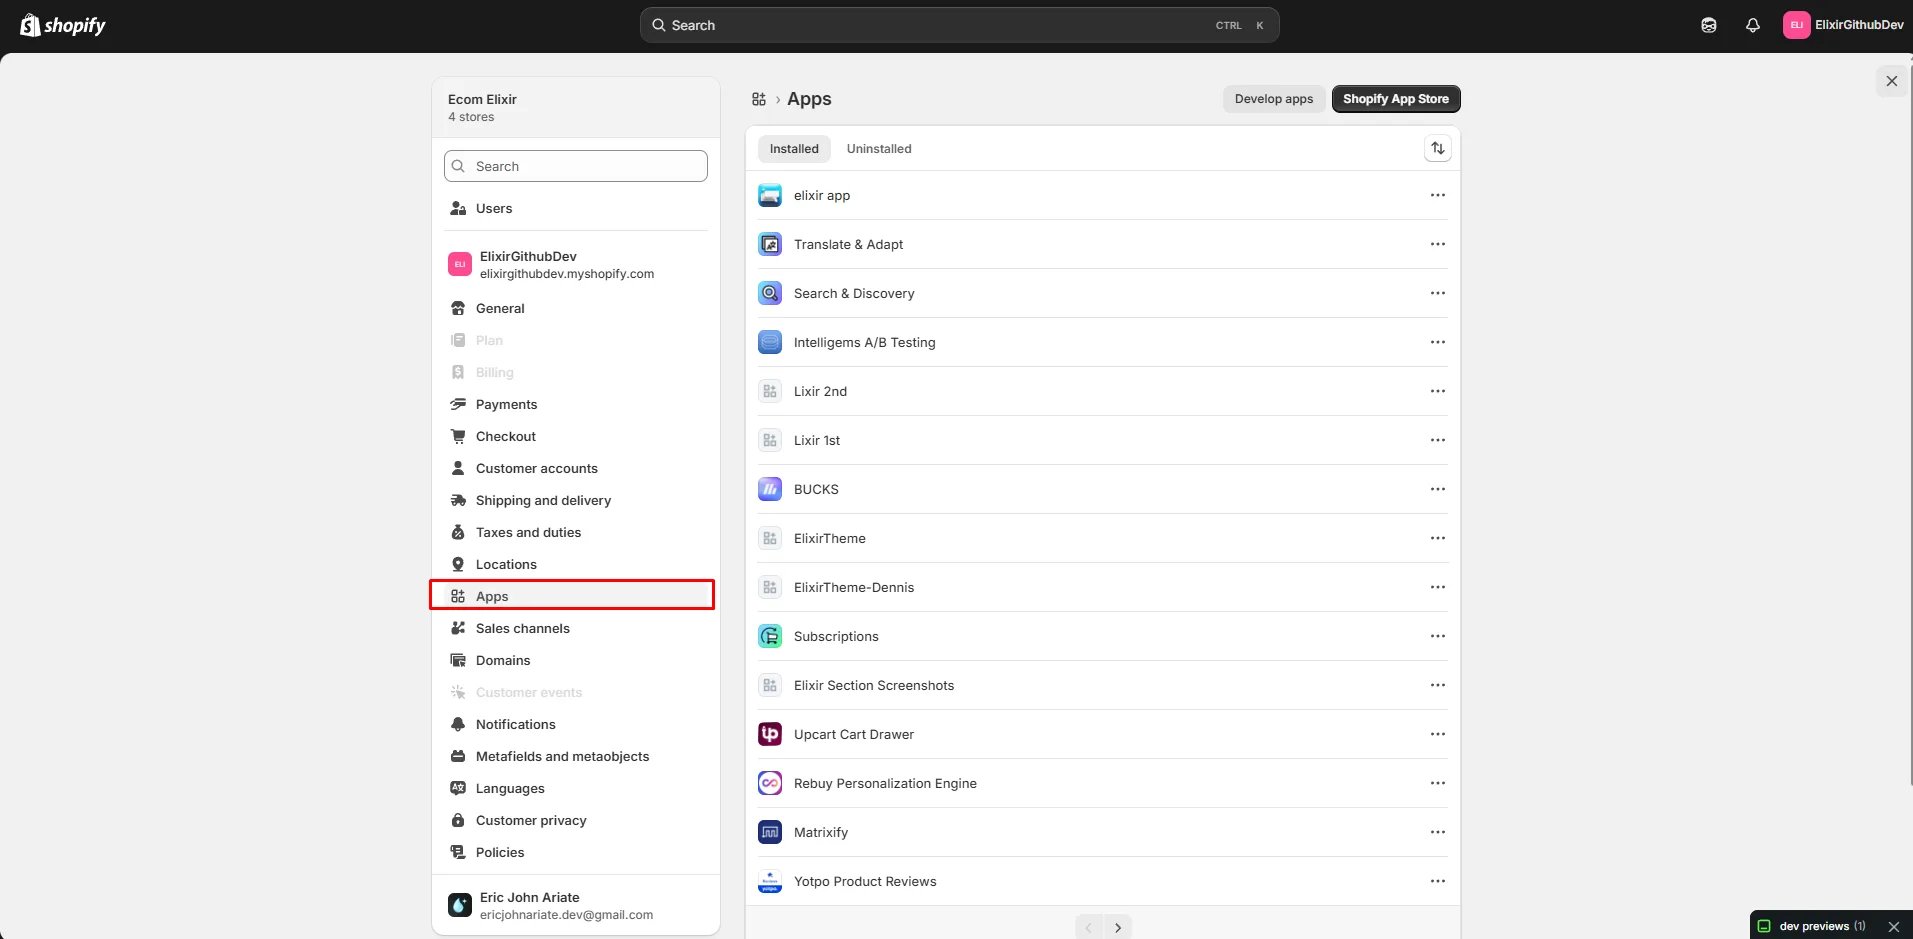Go to Domains settings
This screenshot has width=1913, height=939.
click(576, 660)
